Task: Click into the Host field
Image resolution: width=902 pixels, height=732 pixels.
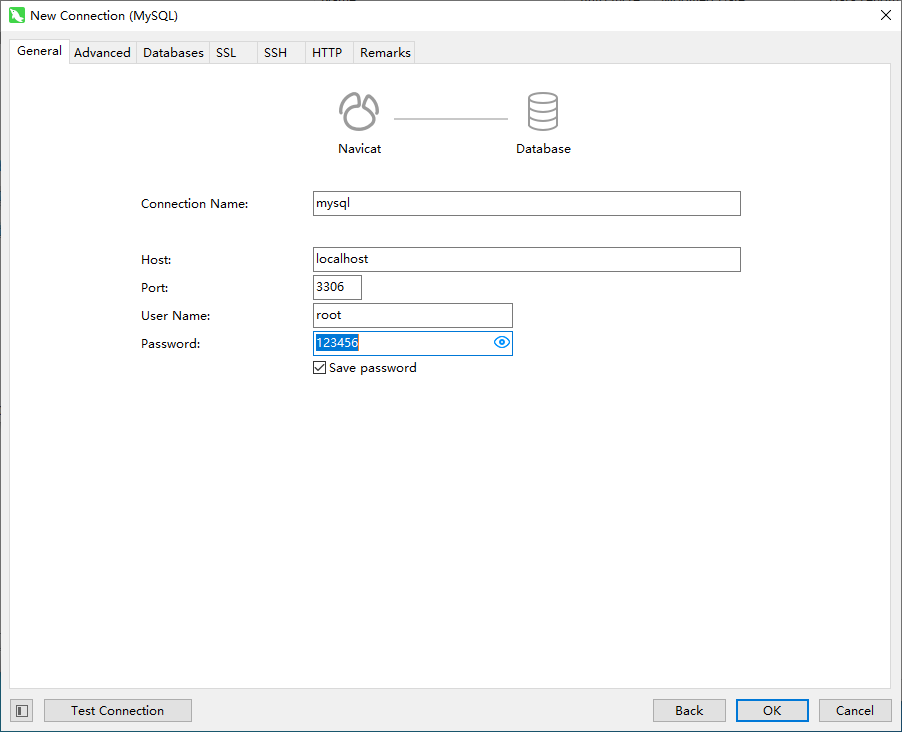Action: tap(526, 260)
